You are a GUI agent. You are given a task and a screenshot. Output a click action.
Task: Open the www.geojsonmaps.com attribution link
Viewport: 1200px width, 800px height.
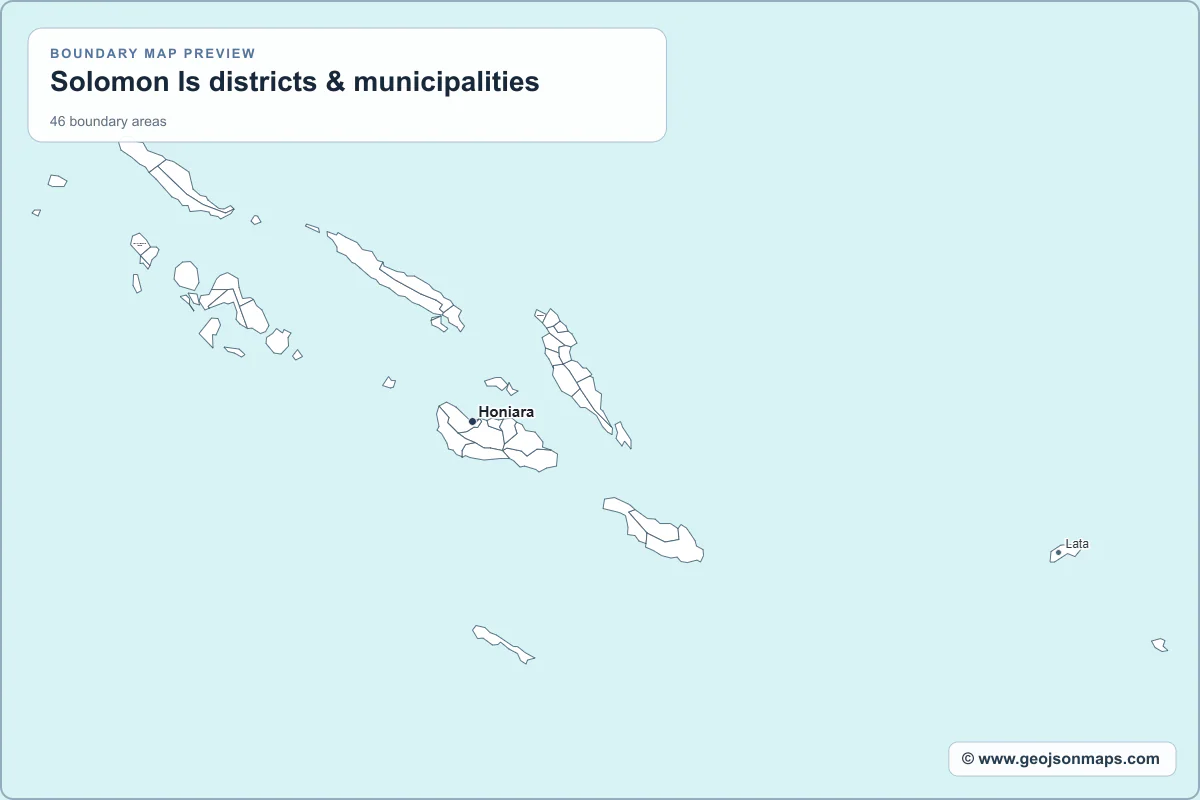(x=1062, y=759)
